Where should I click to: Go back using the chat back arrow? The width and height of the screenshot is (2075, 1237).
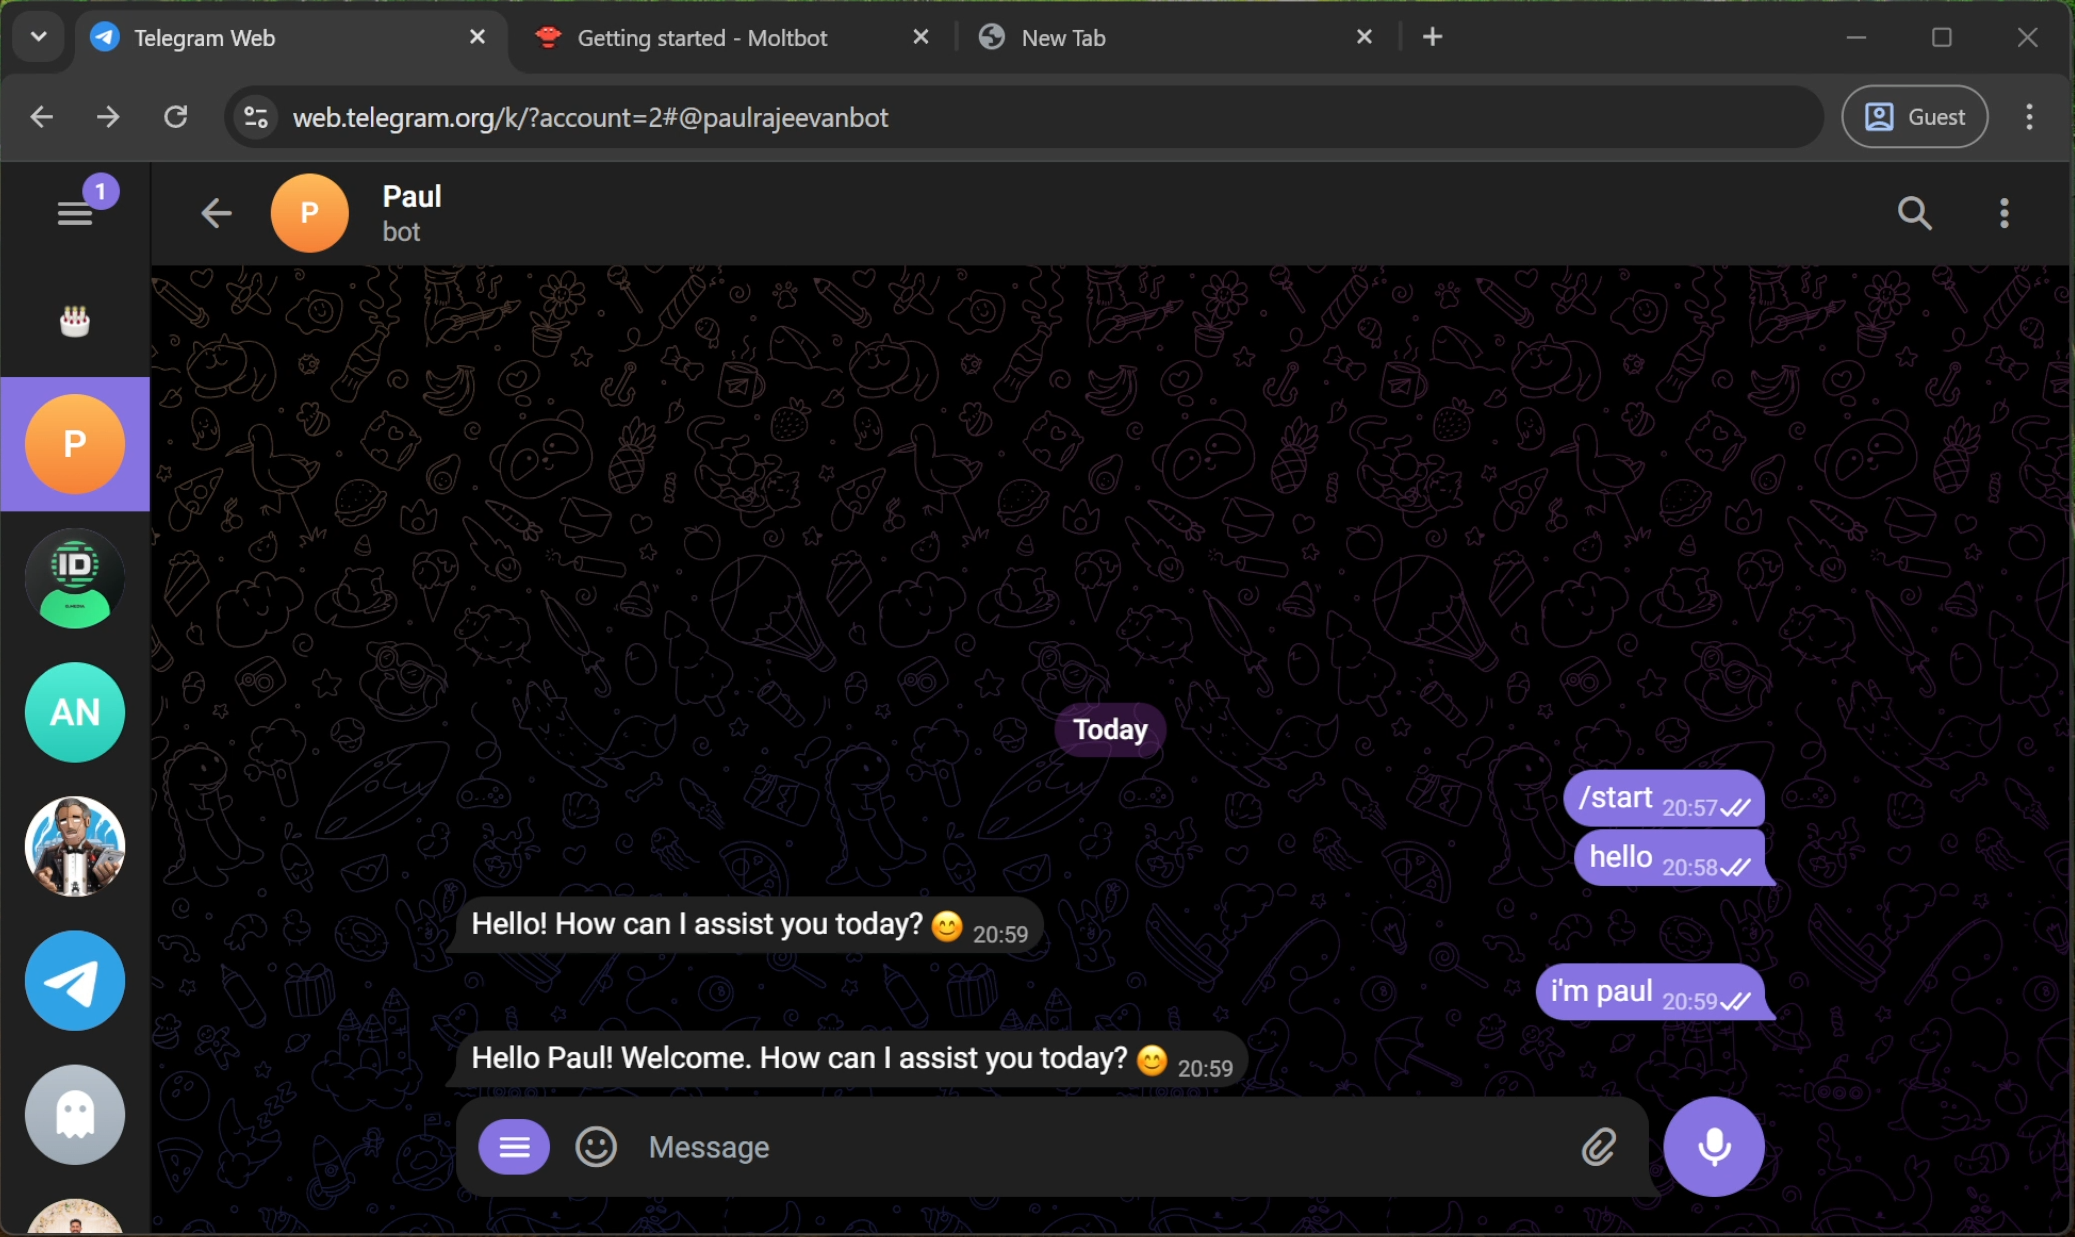[x=216, y=212]
